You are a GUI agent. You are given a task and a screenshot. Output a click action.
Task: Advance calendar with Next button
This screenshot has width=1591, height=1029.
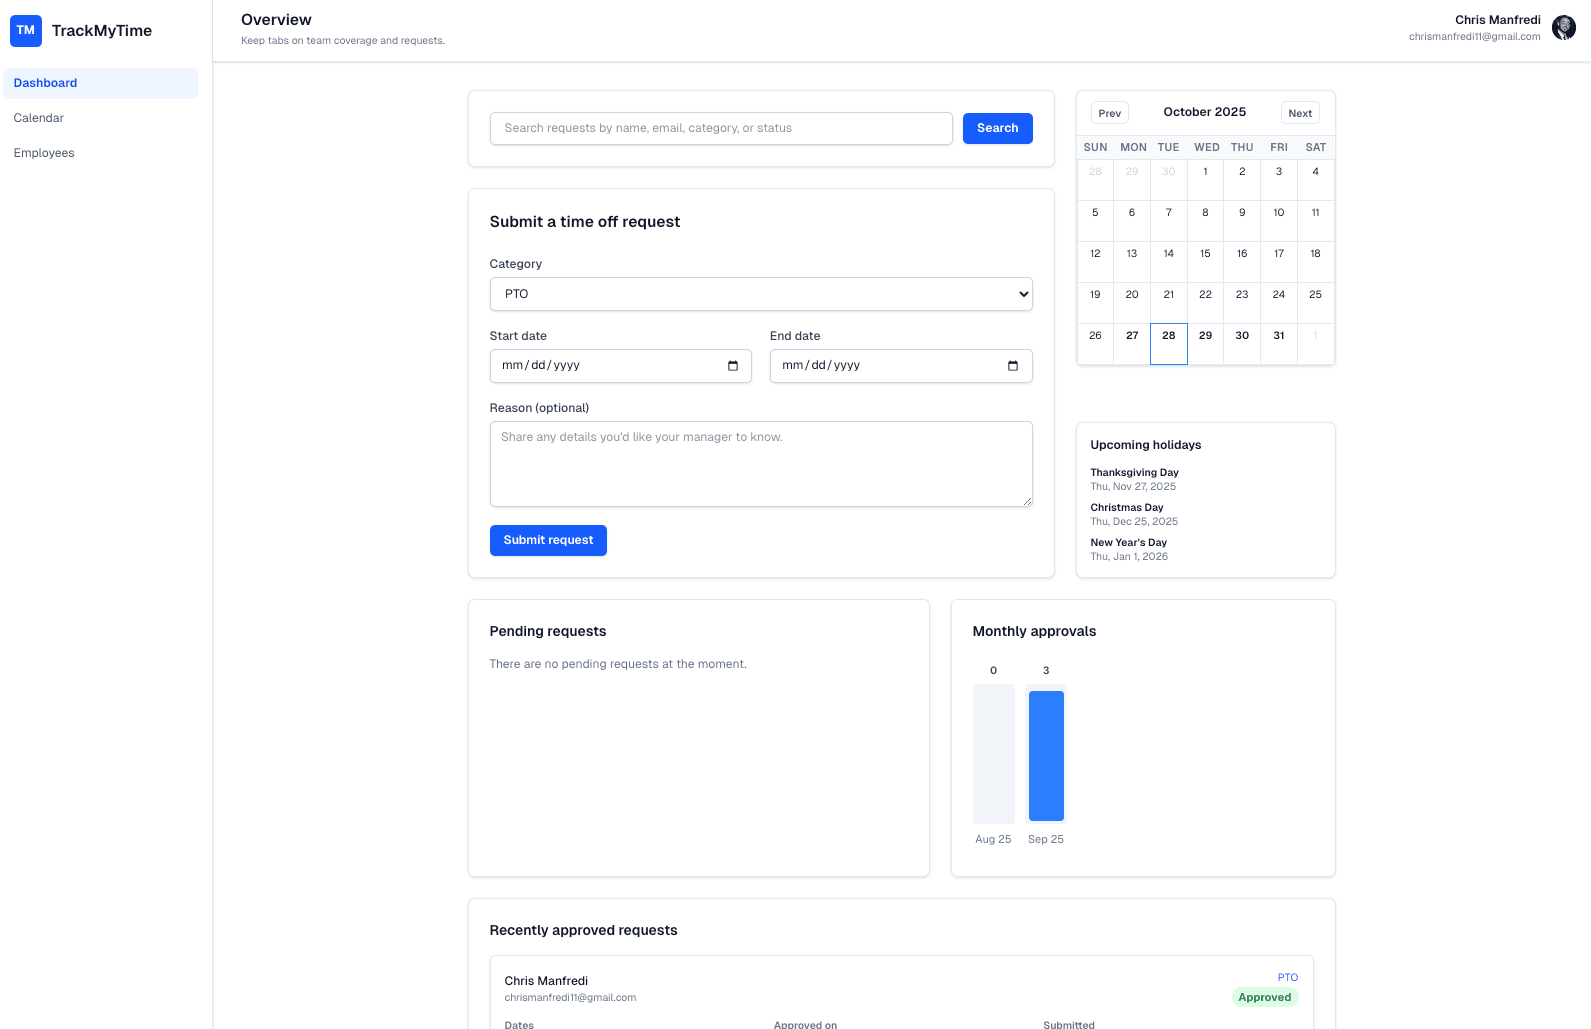[x=1299, y=113]
